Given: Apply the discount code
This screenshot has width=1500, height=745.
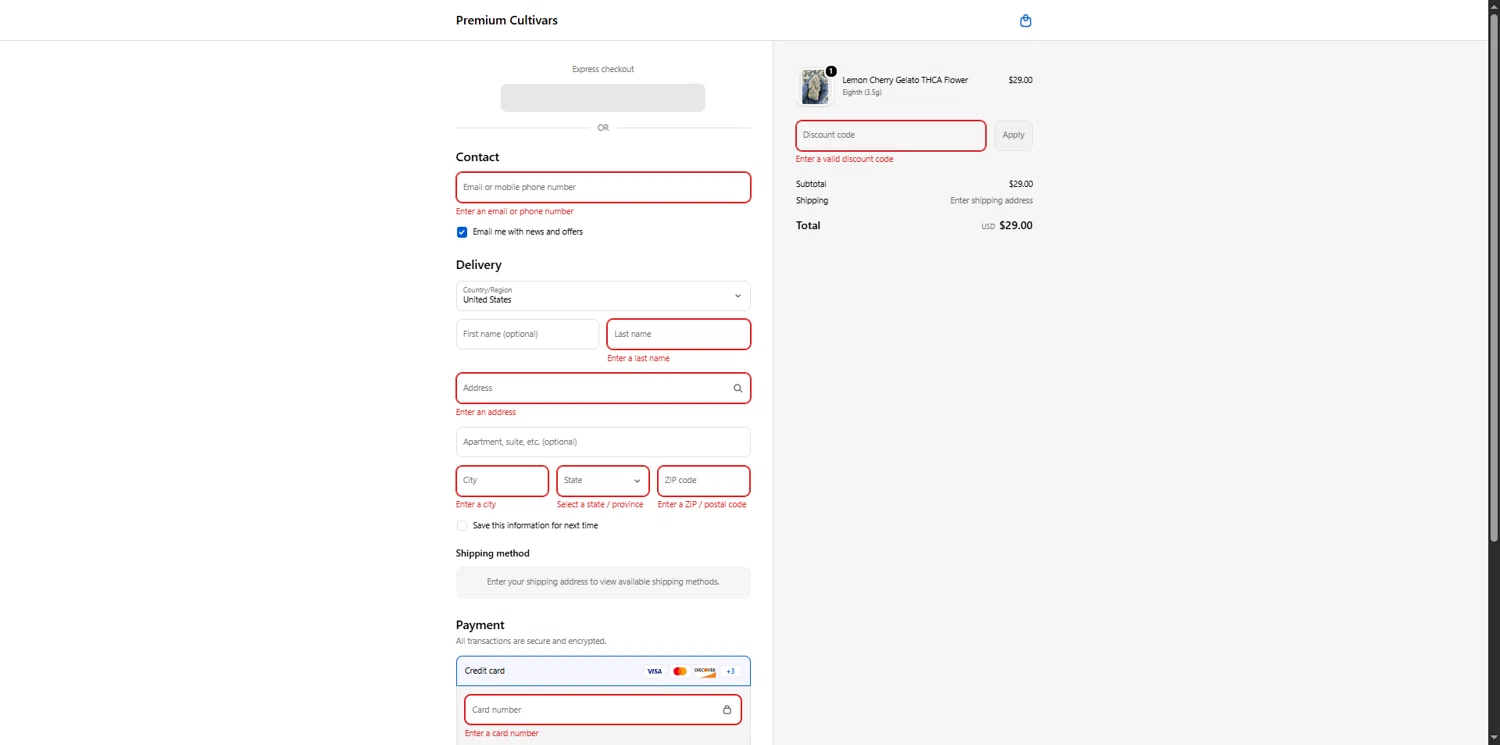Looking at the screenshot, I should click(1013, 136).
